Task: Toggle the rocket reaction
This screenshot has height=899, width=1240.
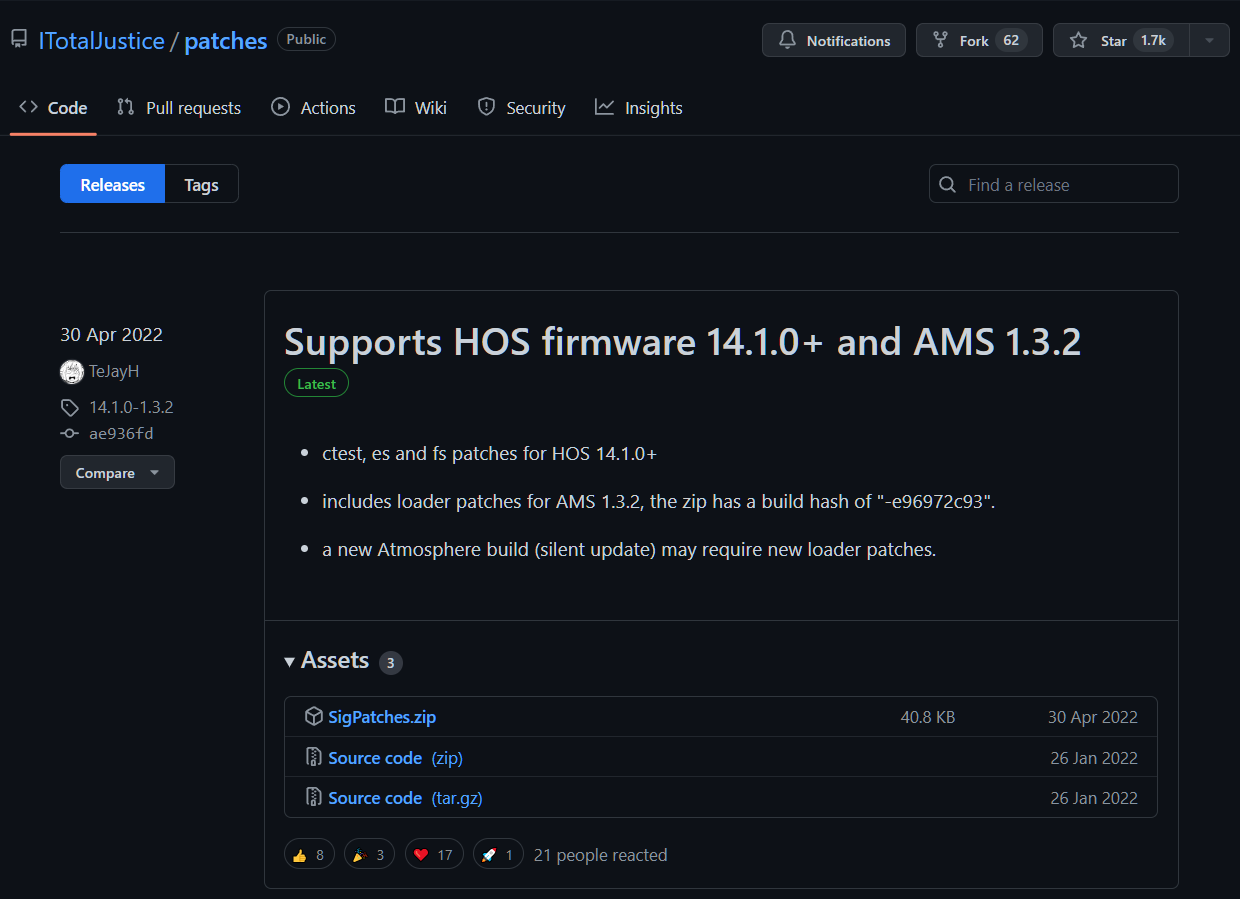Action: tap(498, 854)
